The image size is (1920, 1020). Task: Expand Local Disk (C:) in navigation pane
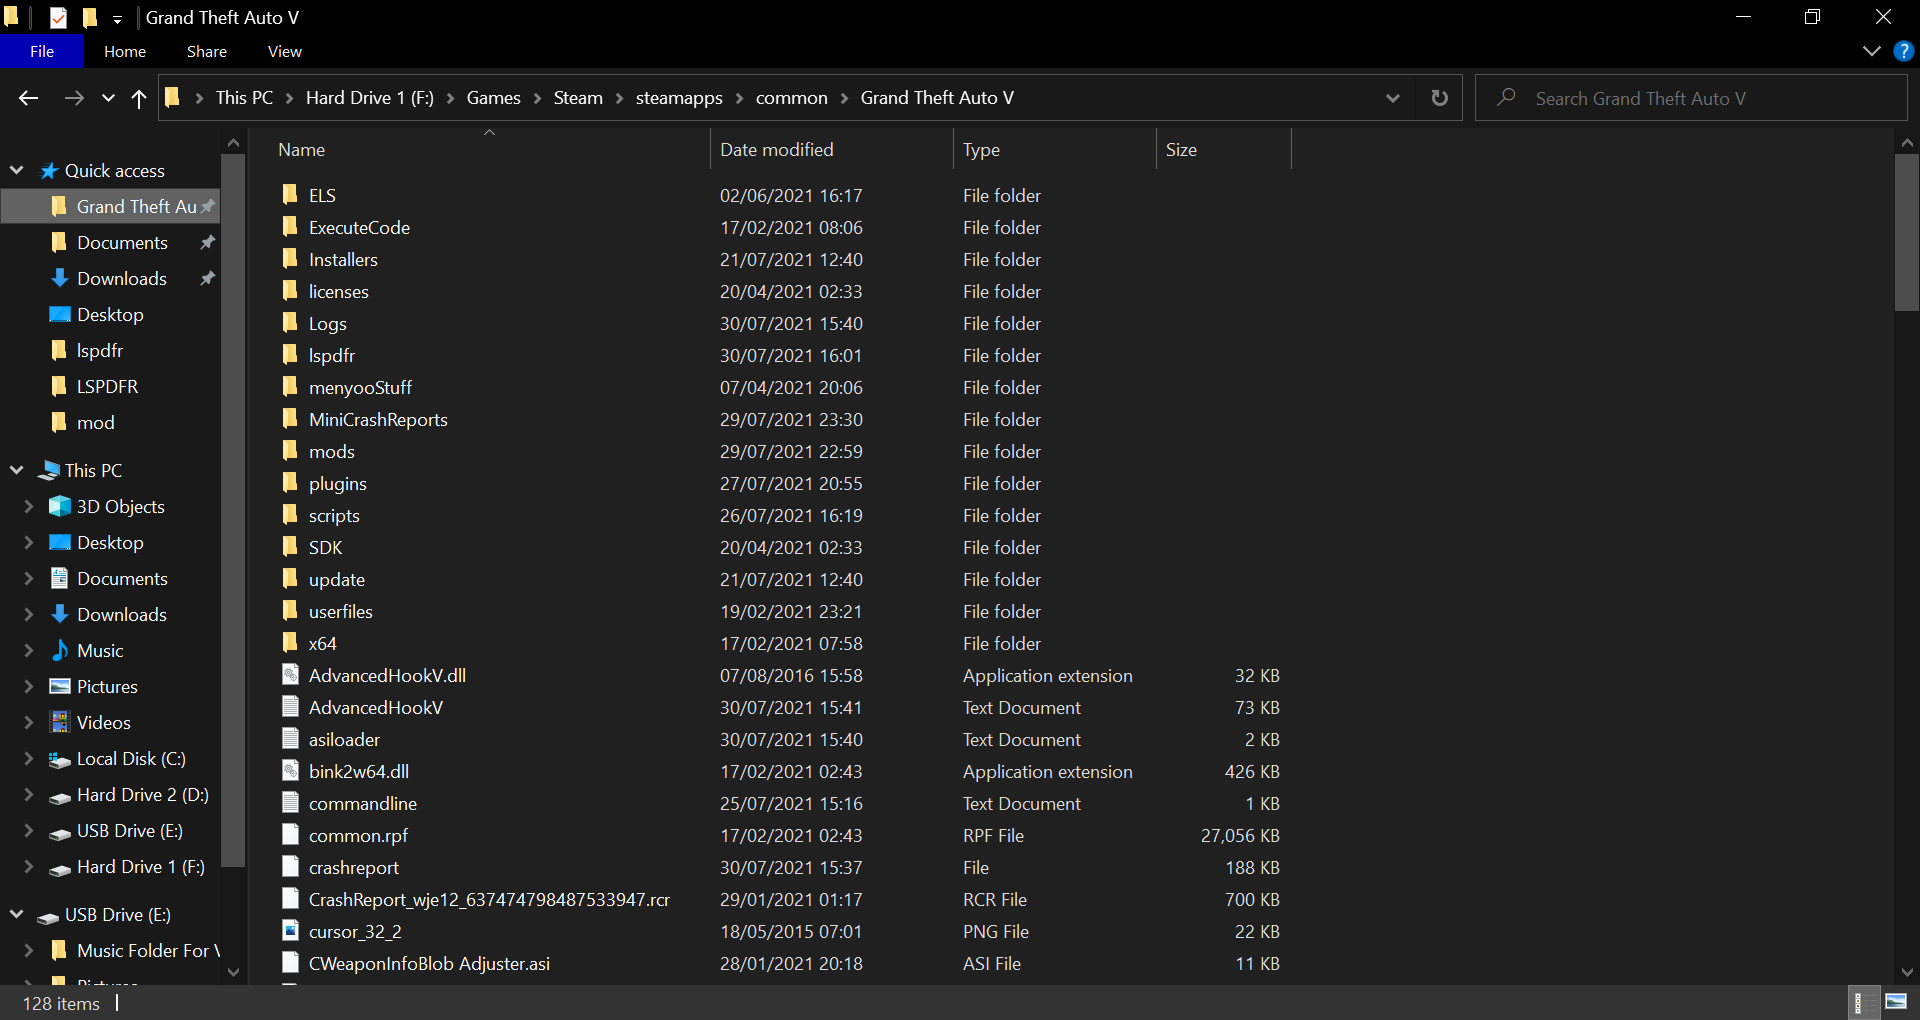tap(28, 759)
